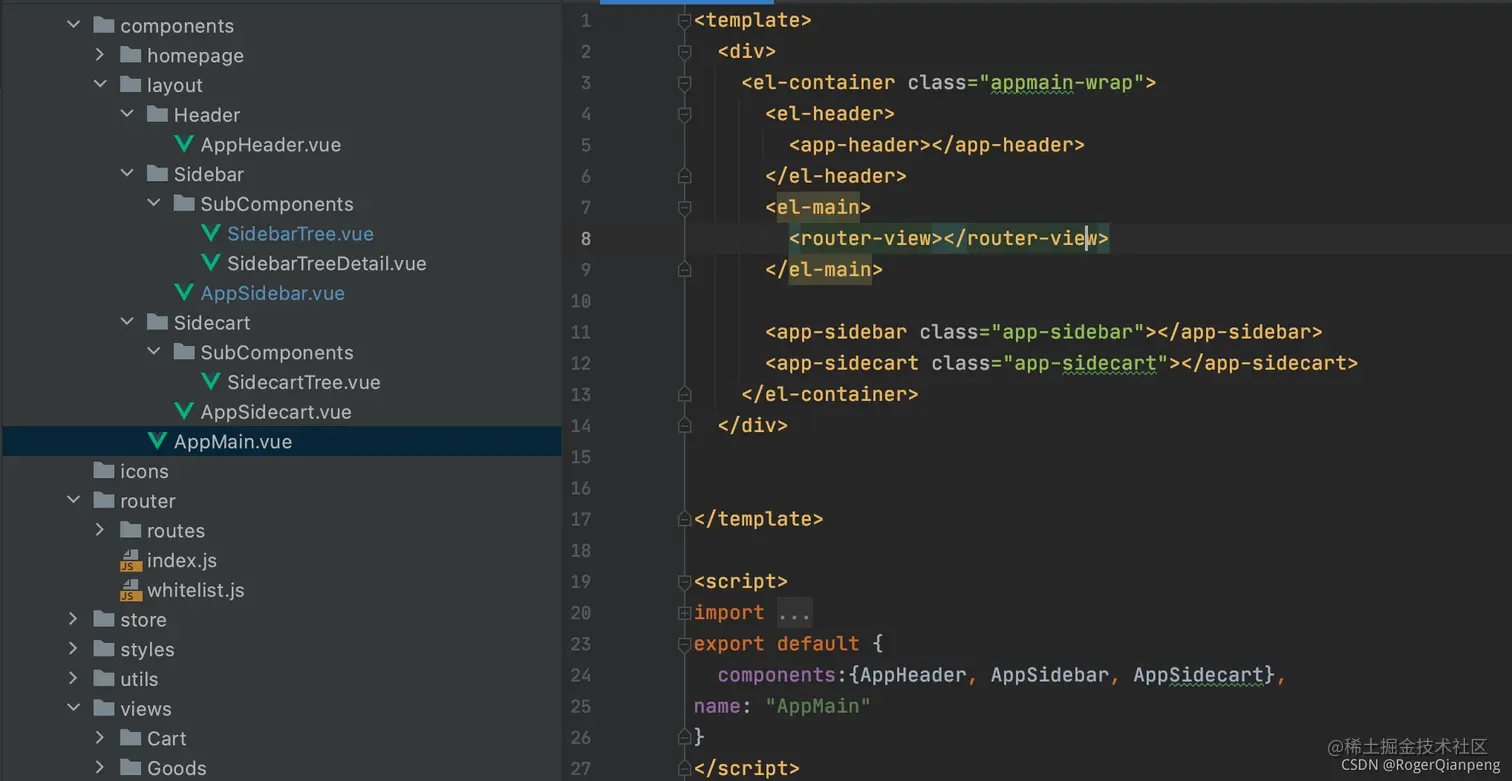Viewport: 1512px width, 781px height.
Task: Click the folder icon of Sidecart
Action: [x=157, y=322]
